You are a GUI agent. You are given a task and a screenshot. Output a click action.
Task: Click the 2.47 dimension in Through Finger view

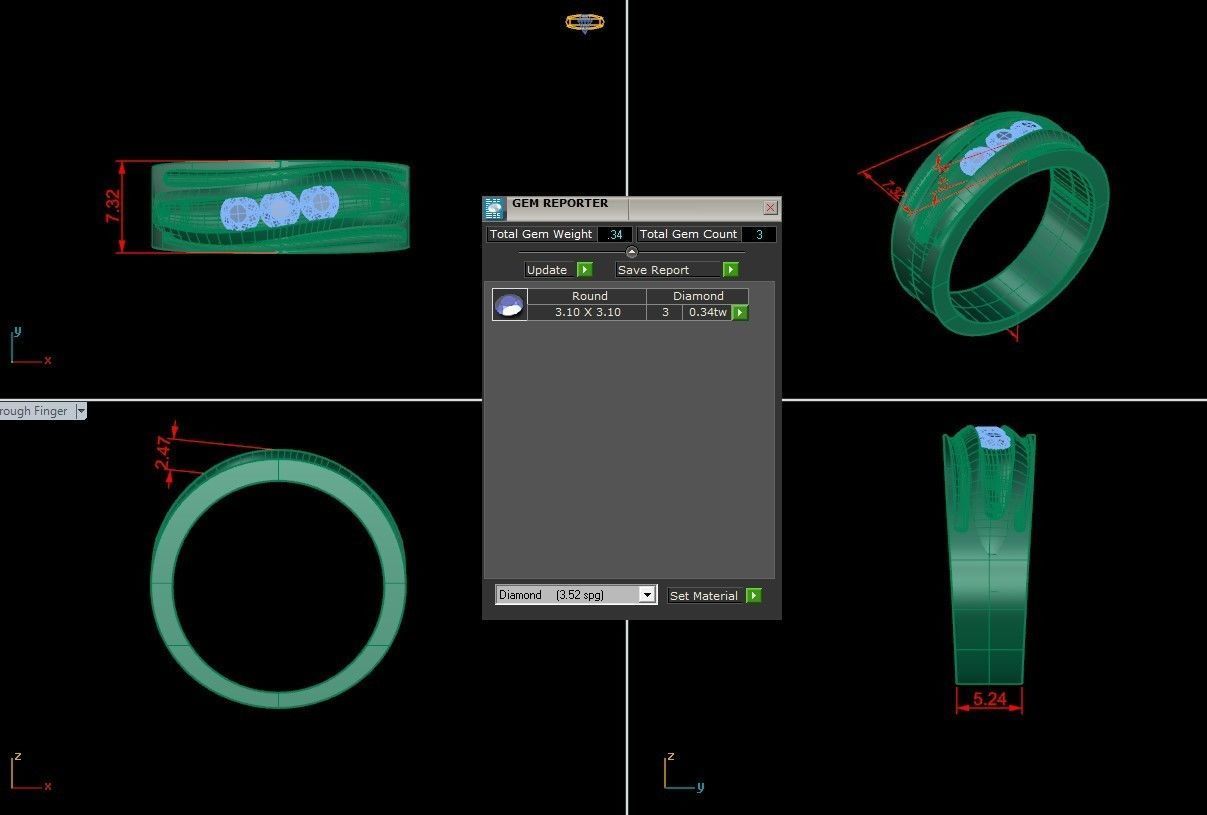click(163, 454)
